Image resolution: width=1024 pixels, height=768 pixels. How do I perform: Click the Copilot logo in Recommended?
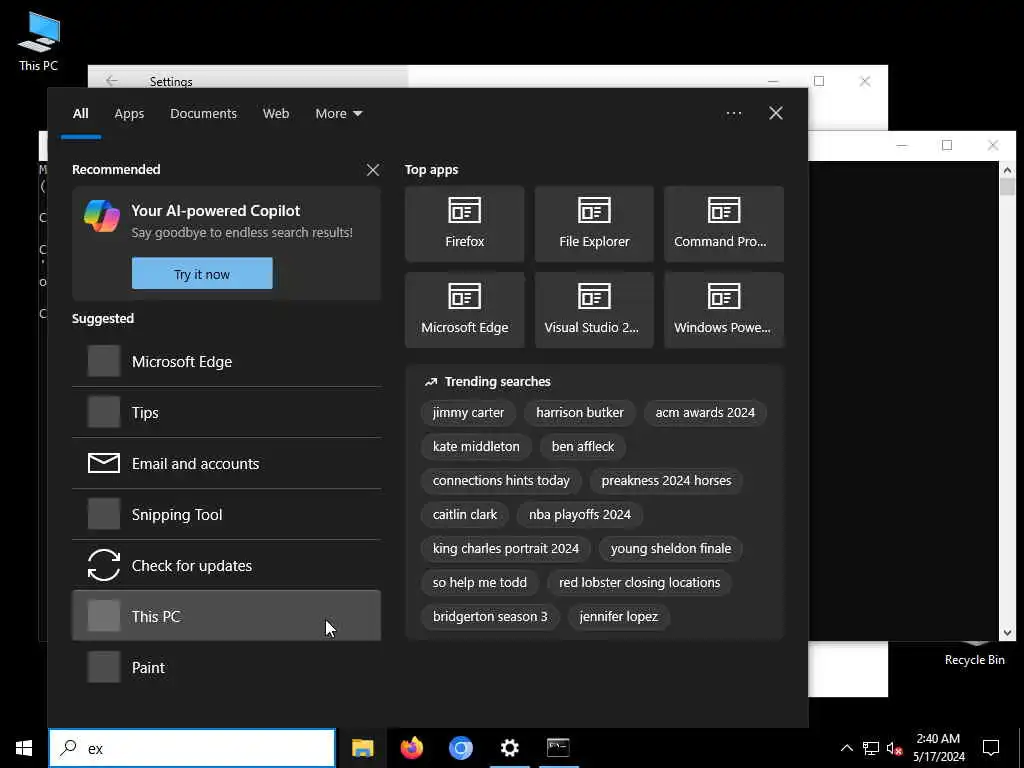pos(102,216)
